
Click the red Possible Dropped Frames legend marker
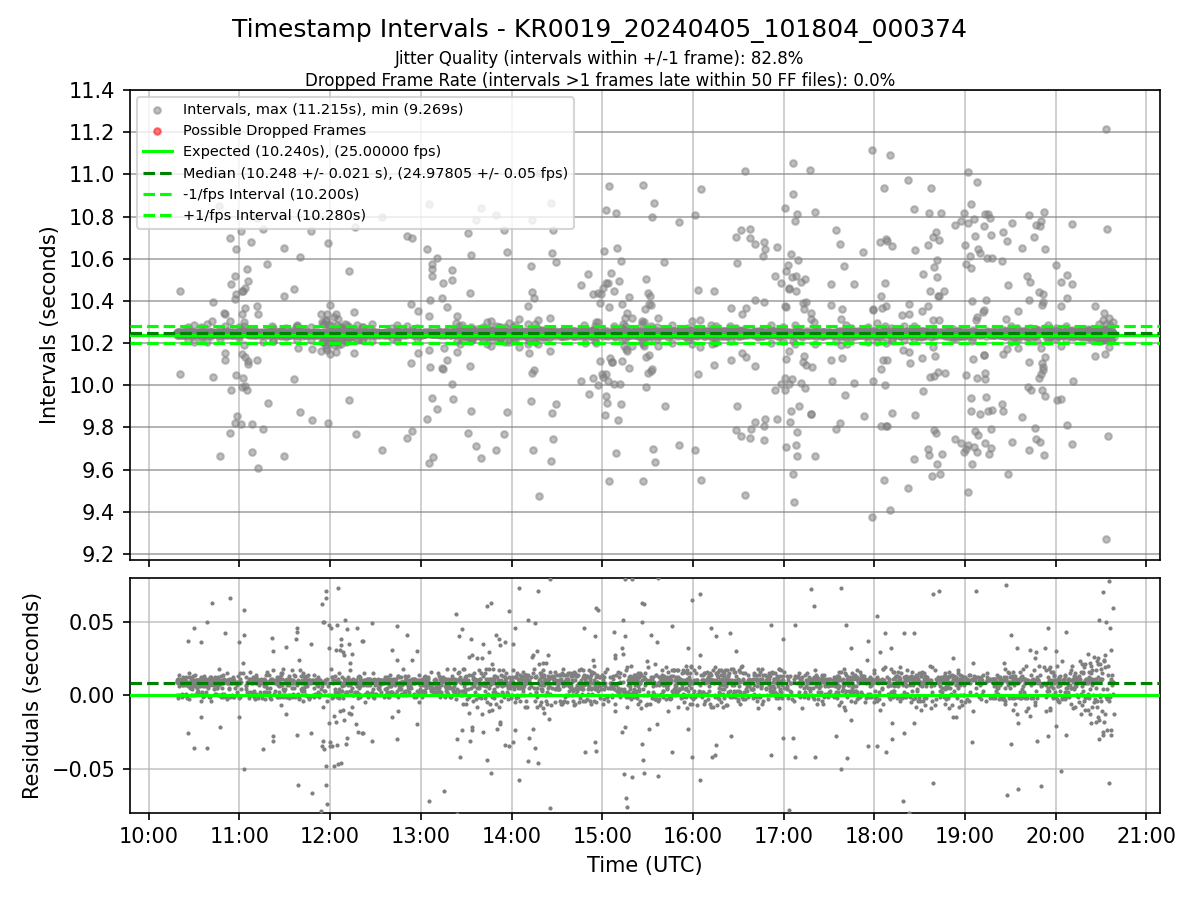click(158, 131)
